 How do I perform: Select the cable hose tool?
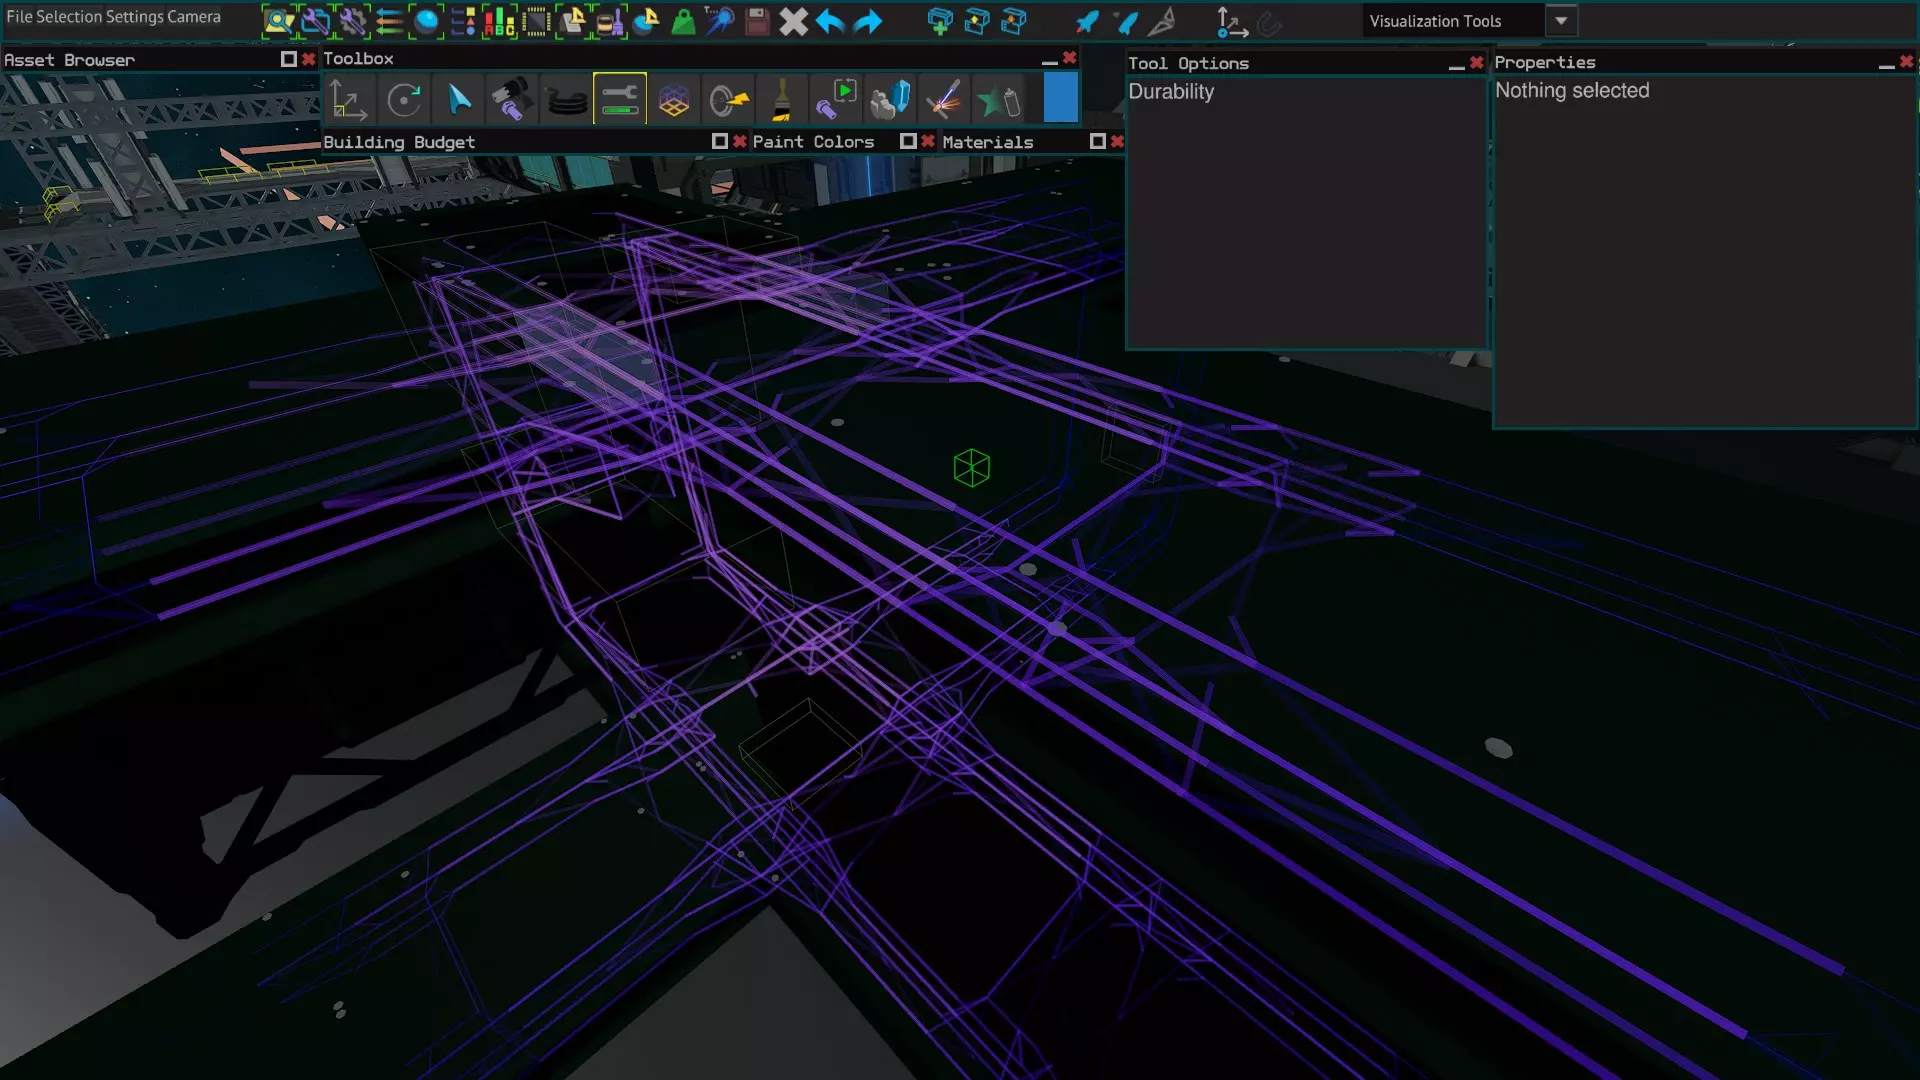point(566,100)
